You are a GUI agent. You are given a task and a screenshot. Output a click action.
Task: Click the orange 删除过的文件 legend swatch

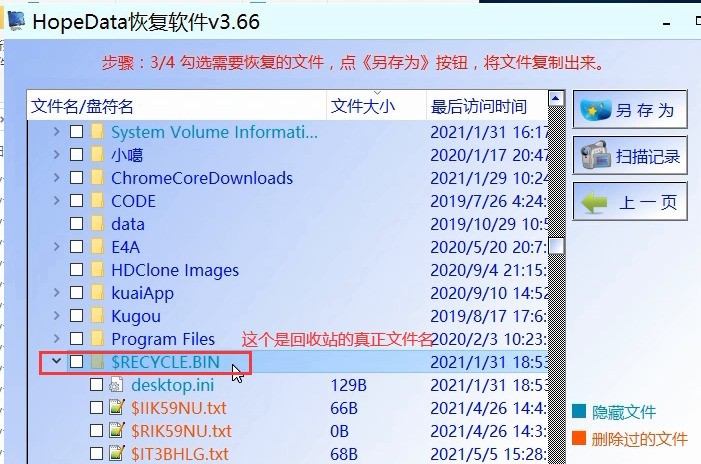[x=579, y=439]
